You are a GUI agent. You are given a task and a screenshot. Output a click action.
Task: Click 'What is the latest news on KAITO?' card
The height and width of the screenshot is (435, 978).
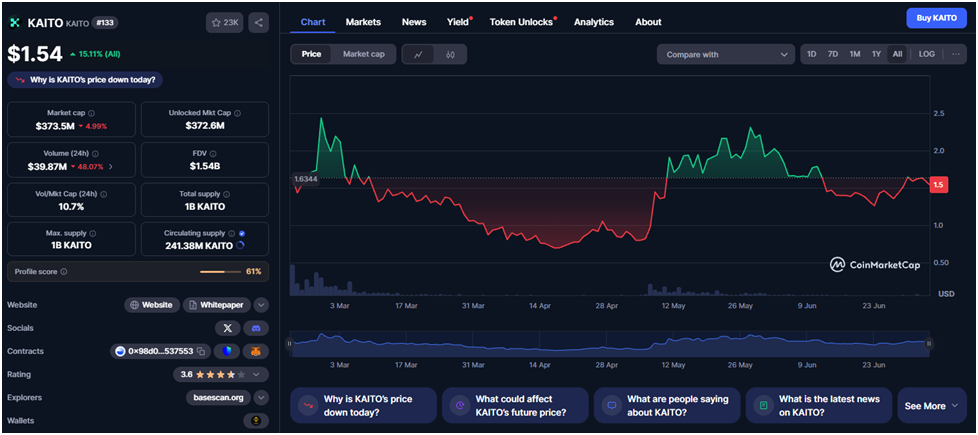pos(818,406)
